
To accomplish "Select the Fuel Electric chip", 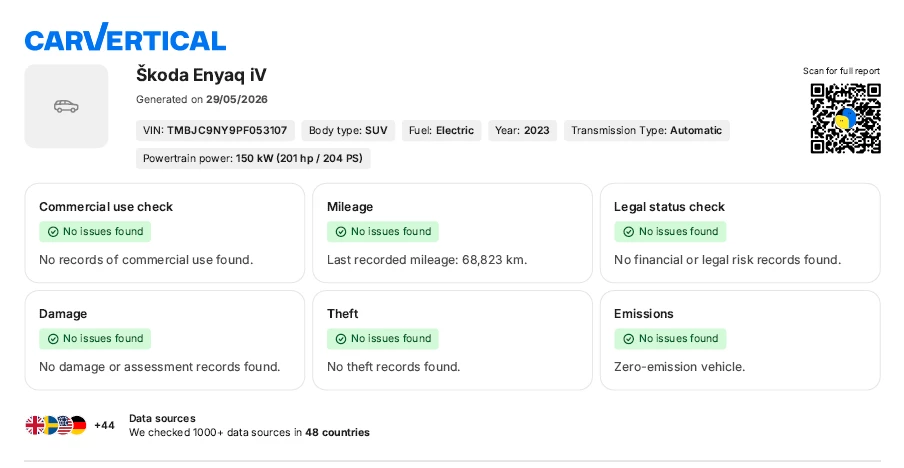I will 442,130.
